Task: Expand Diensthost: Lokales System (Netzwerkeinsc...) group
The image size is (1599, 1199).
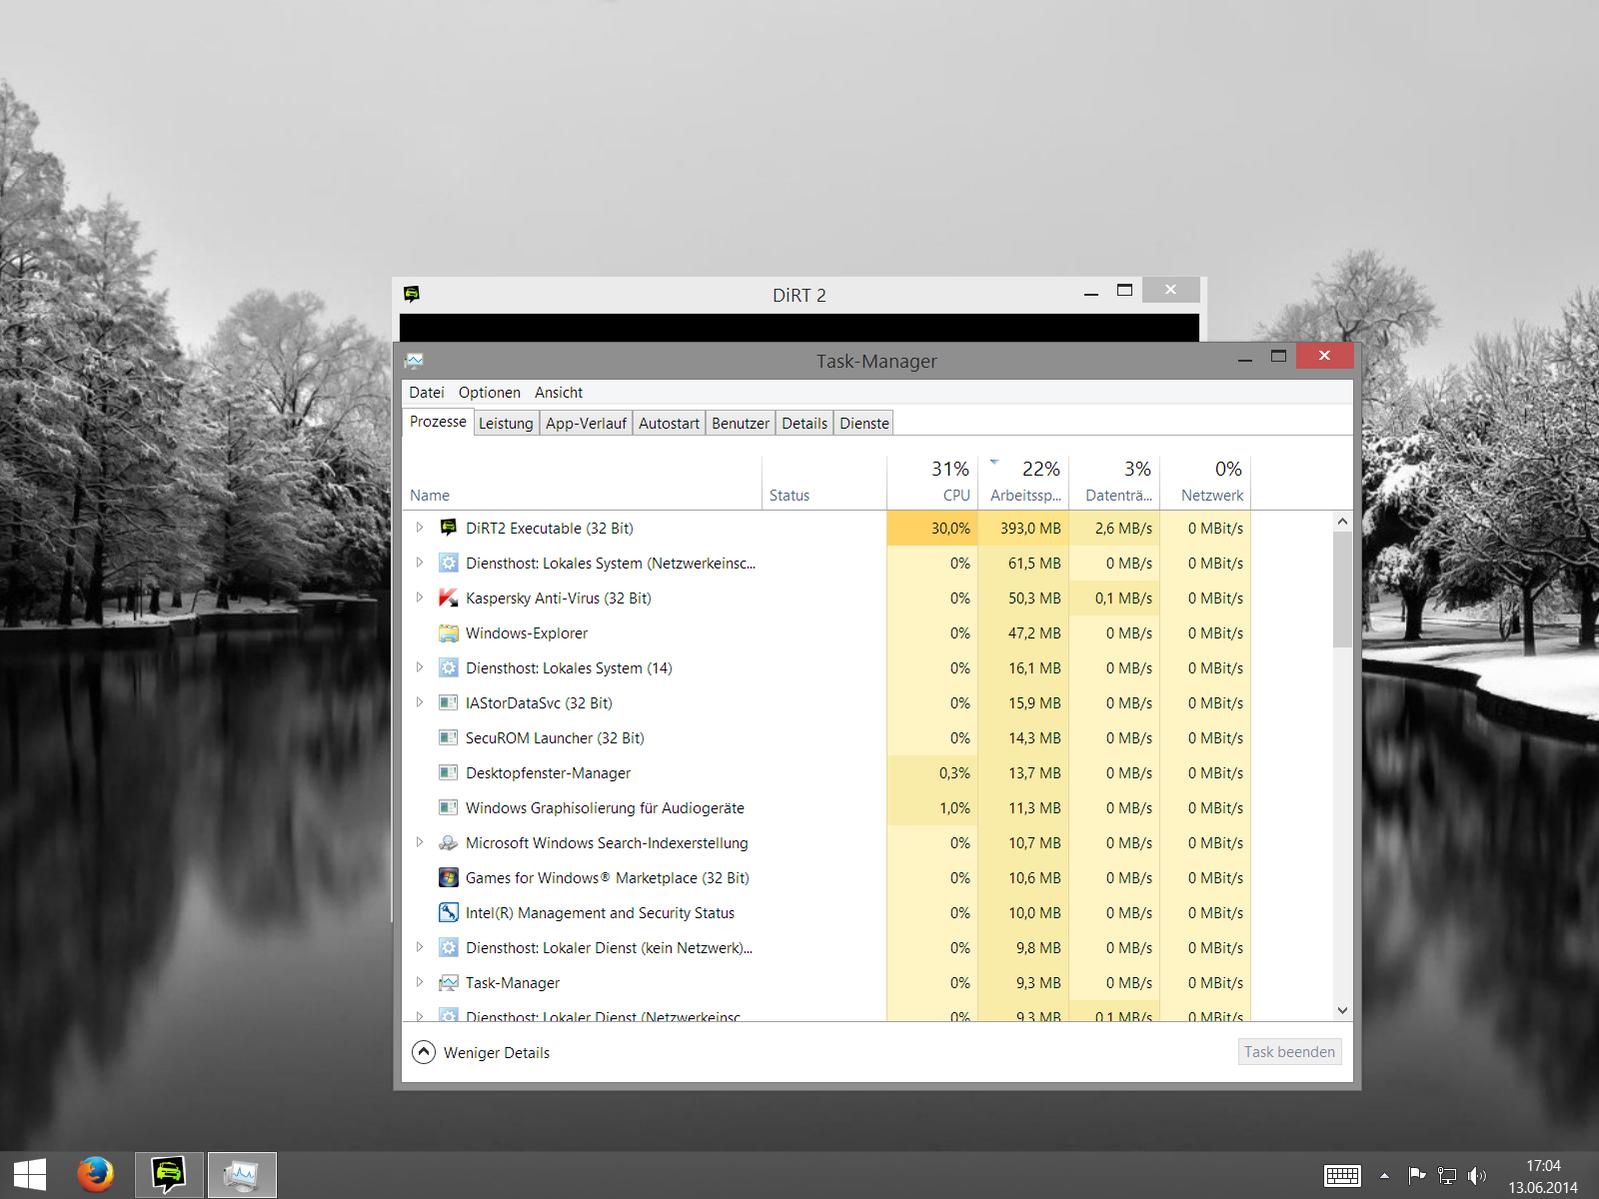Action: coord(420,562)
